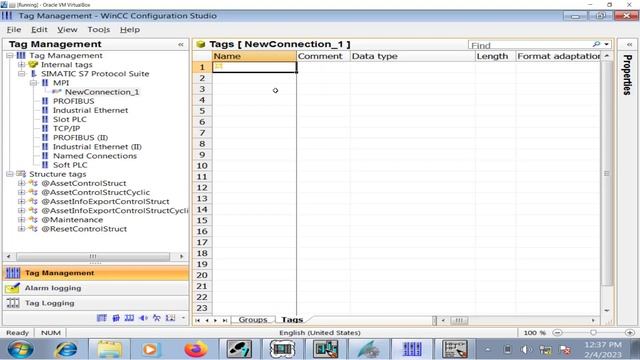The height and width of the screenshot is (360, 640).
Task: Show hidden tray icons arrow
Action: point(487,350)
